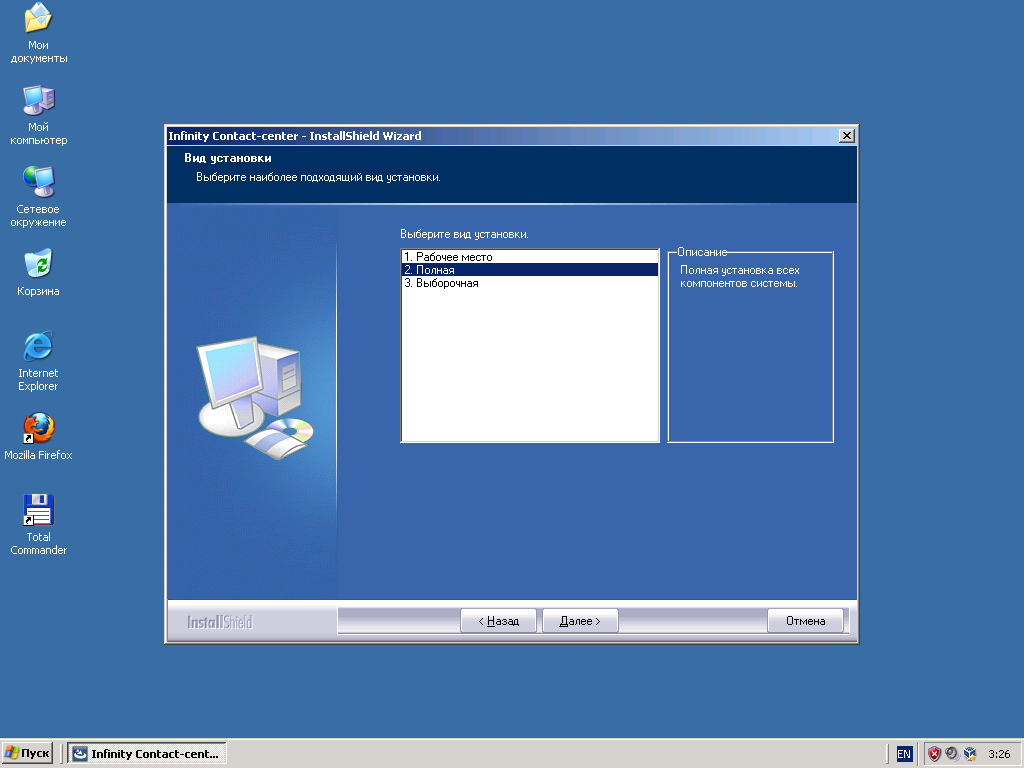Choose the 2. Полная install type

tap(530, 270)
